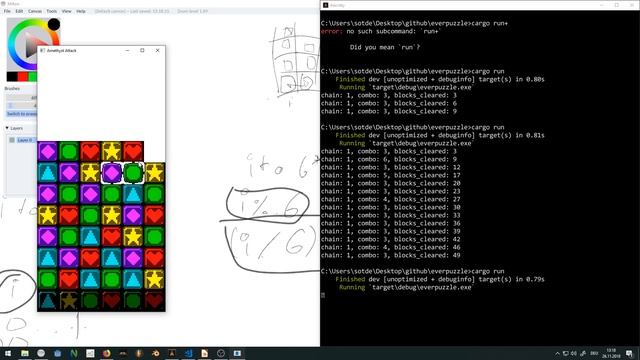This screenshot has width=640, height=360.
Task: Open the Edit menu in the drawing app
Action: pyautogui.click(x=19, y=11)
